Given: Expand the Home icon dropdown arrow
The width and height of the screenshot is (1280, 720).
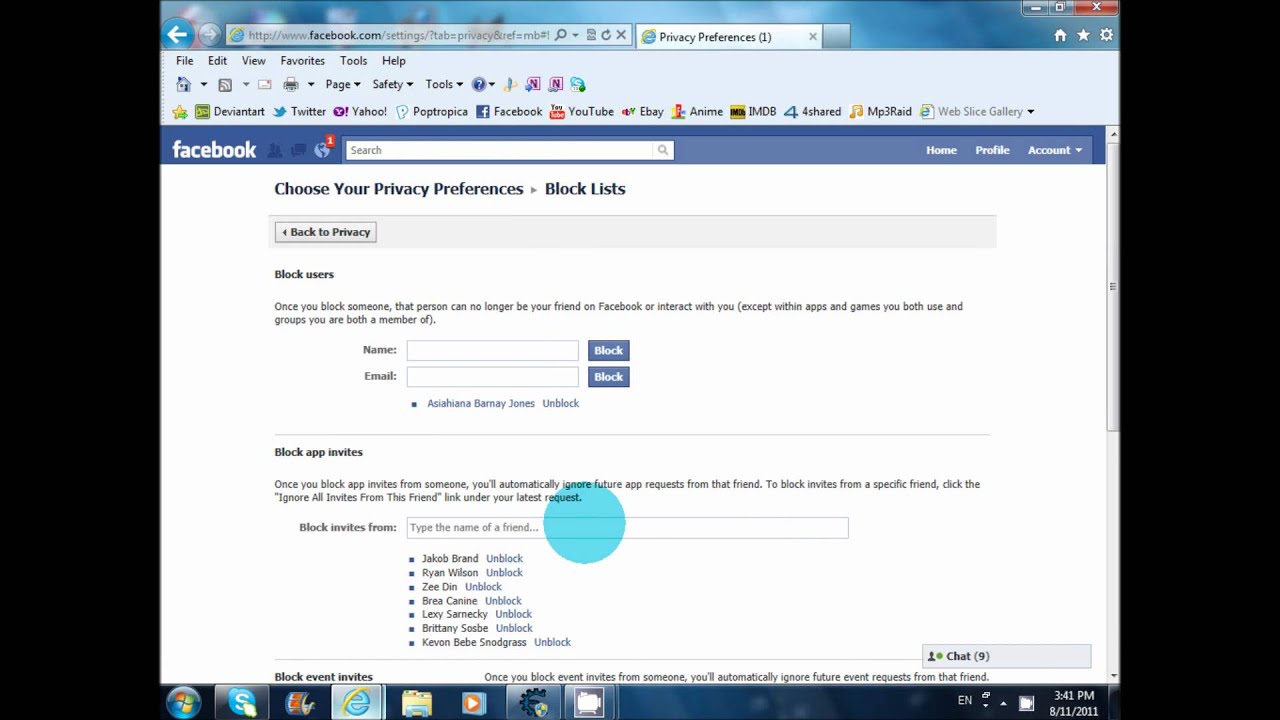Looking at the screenshot, I should (203, 84).
